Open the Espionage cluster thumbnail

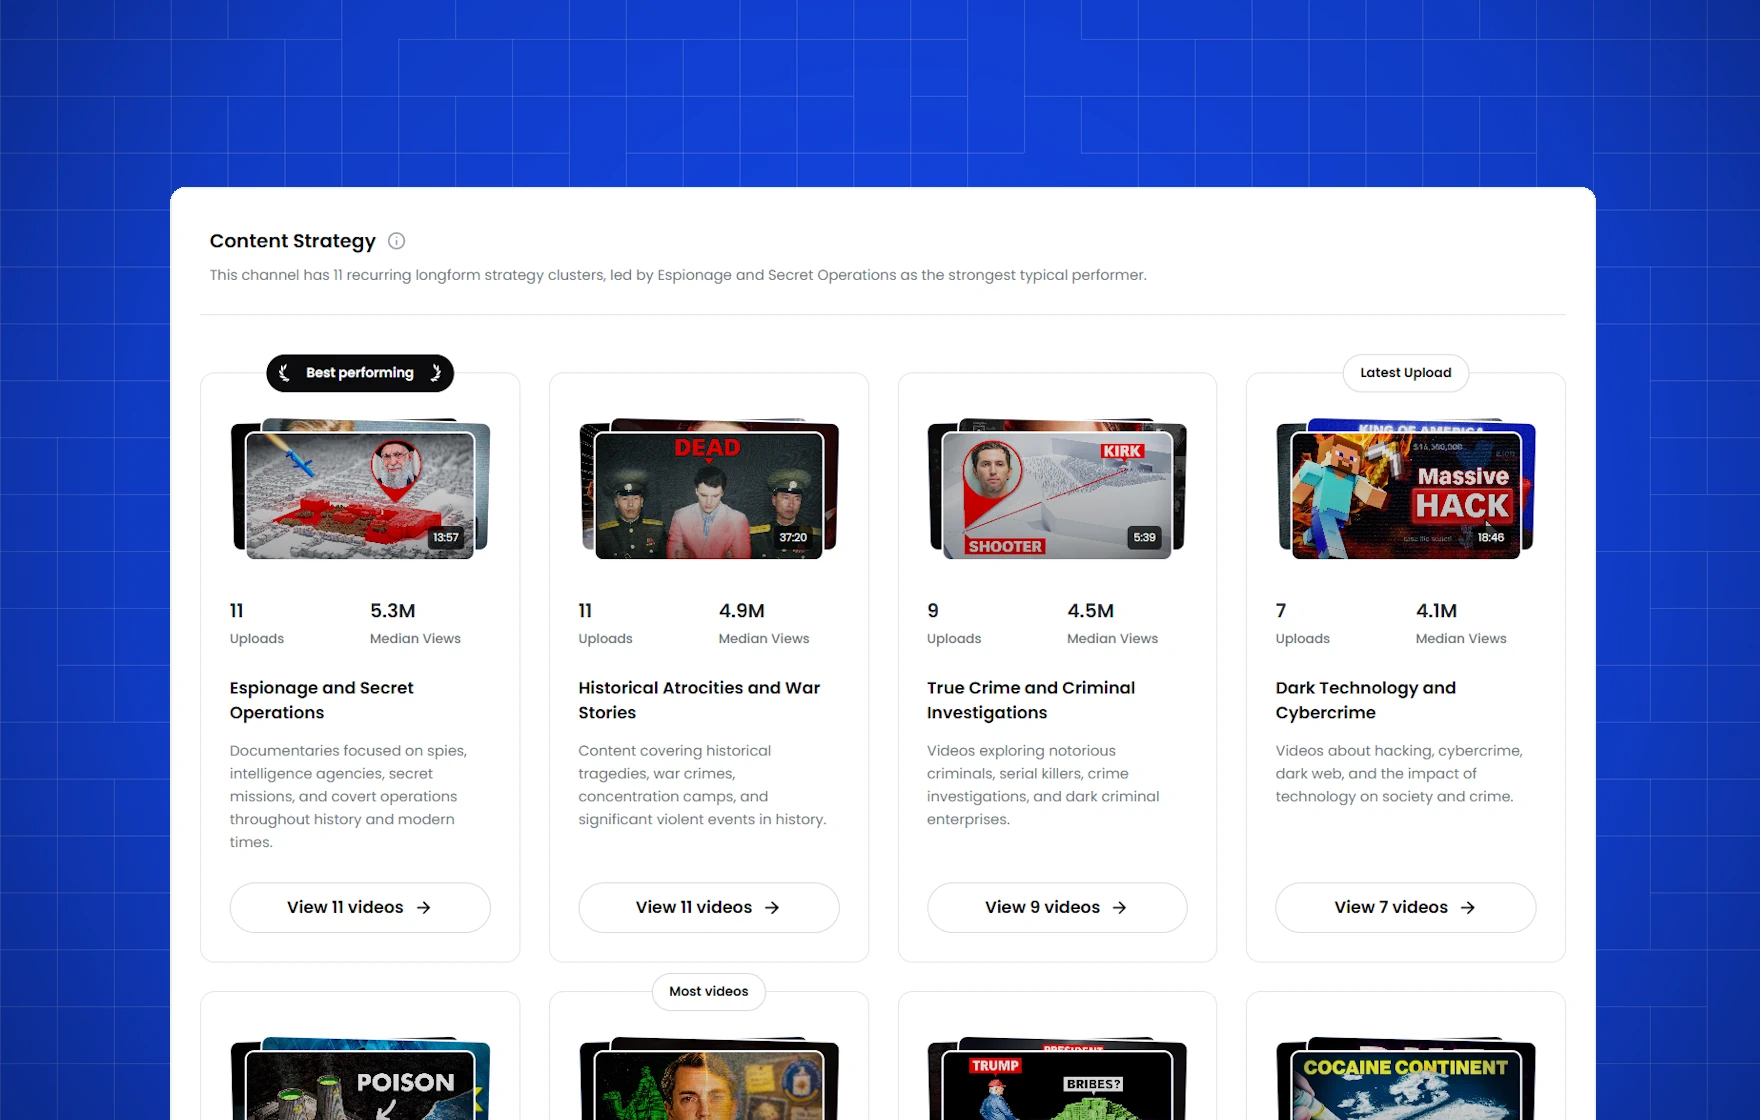[360, 495]
